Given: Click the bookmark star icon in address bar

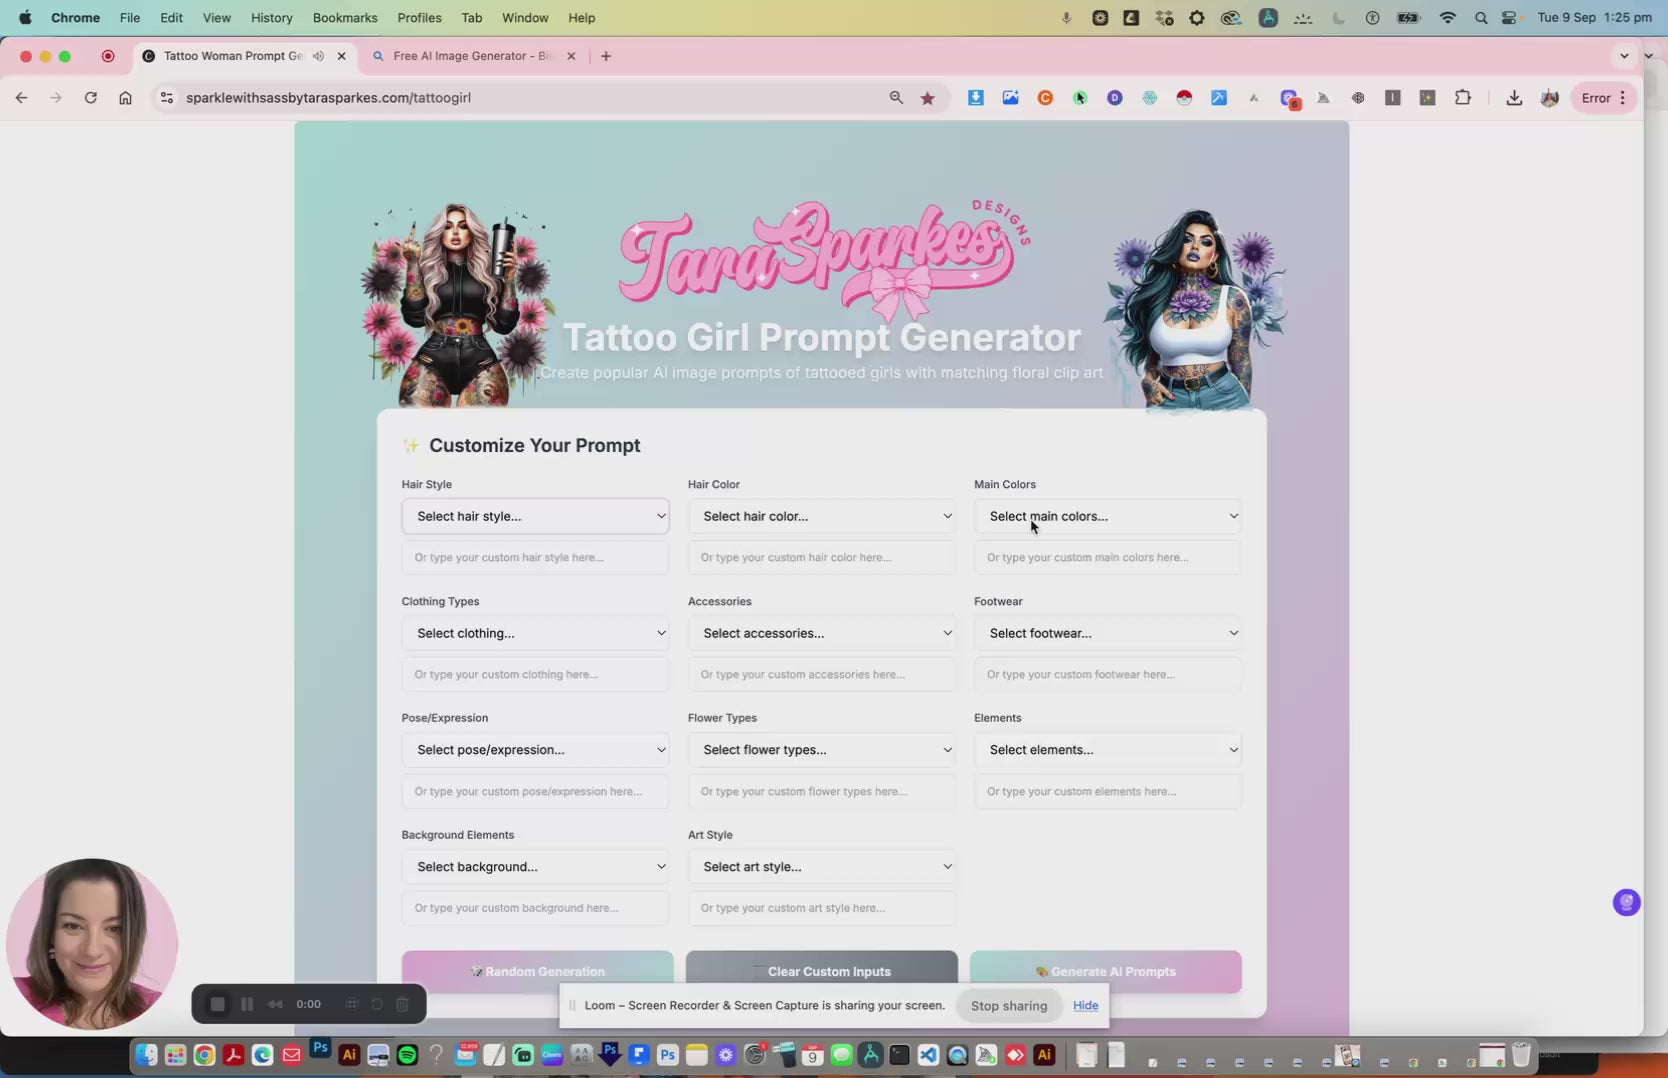Looking at the screenshot, I should [928, 98].
